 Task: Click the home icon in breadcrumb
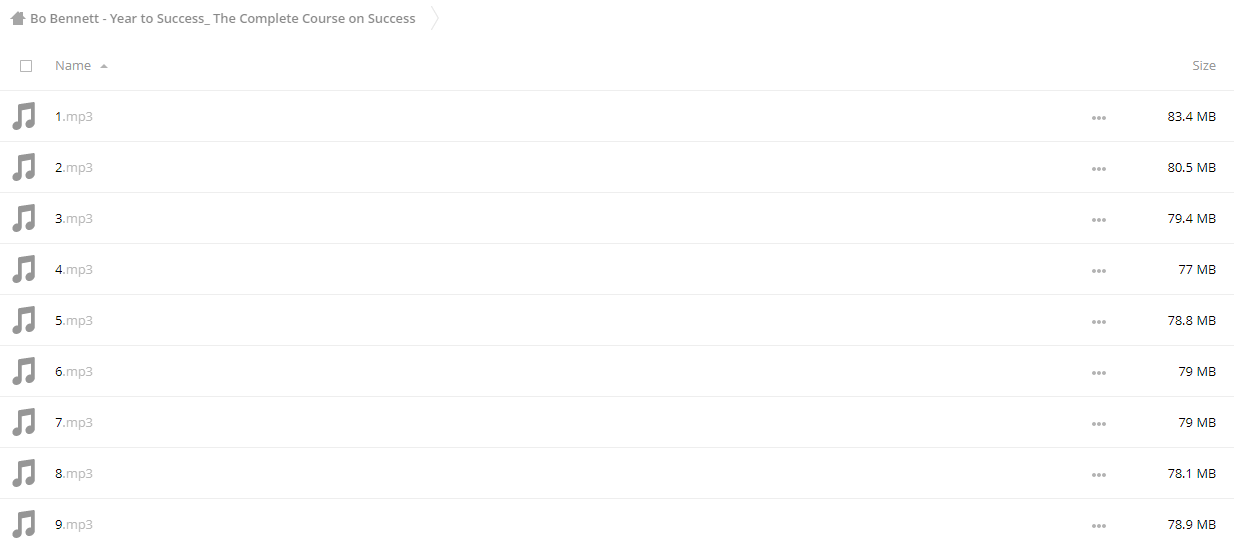click(x=17, y=18)
